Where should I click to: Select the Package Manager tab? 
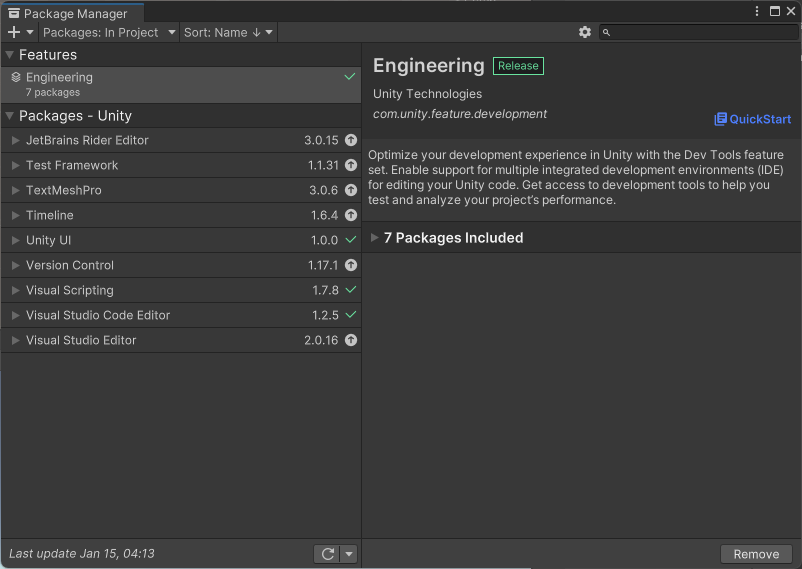point(73,13)
